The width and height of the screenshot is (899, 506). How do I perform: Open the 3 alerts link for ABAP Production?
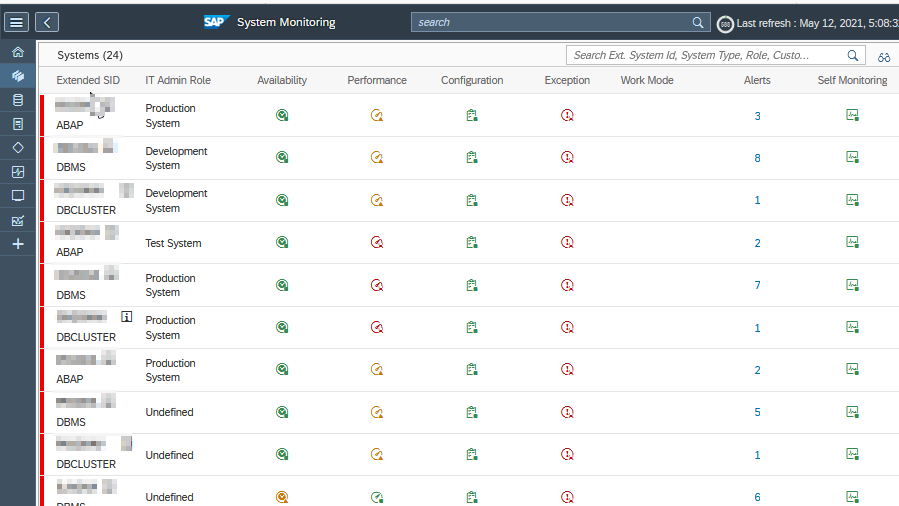757,116
